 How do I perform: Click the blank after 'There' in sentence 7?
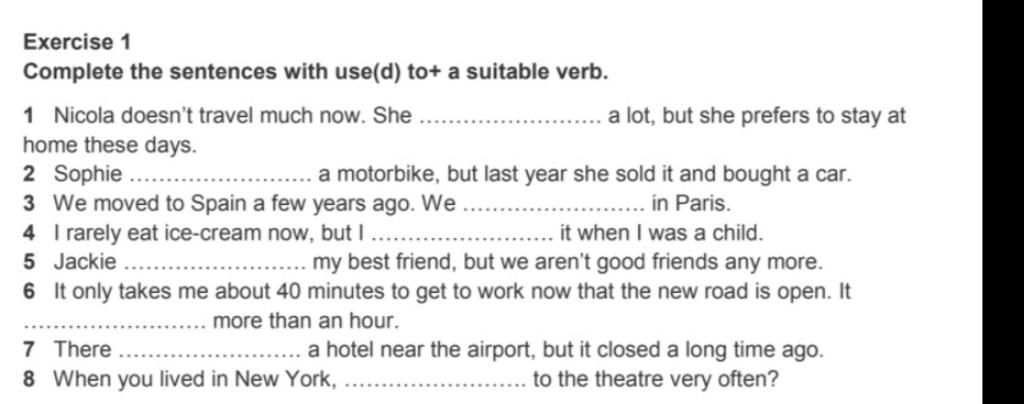pyautogui.click(x=210, y=356)
